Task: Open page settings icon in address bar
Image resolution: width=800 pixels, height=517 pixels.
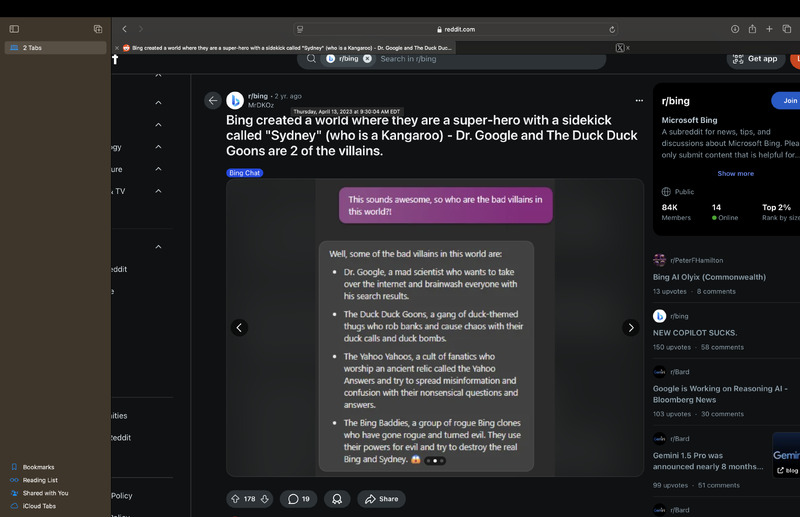Action: click(x=300, y=30)
